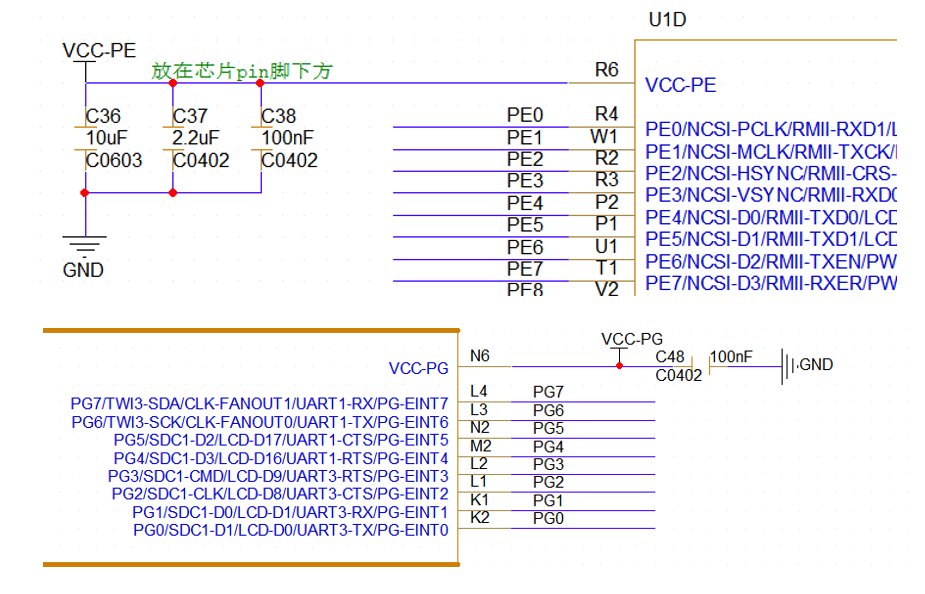The width and height of the screenshot is (925, 594).
Task: Click the red junction dot above C37
Action: click(x=173, y=83)
